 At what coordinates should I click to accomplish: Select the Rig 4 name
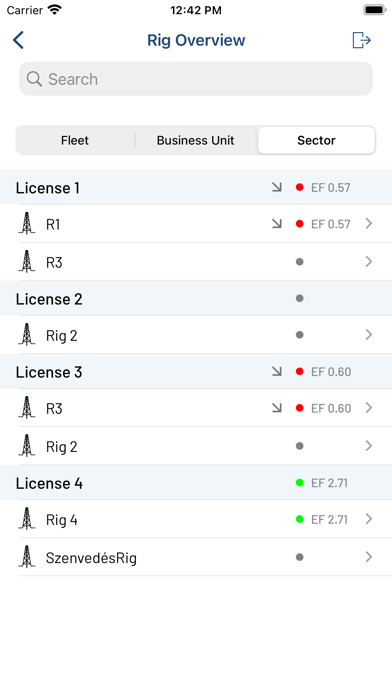click(62, 520)
